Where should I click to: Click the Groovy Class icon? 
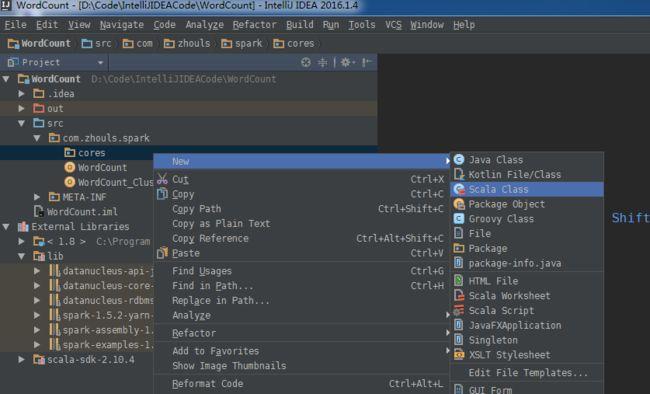[x=459, y=219]
